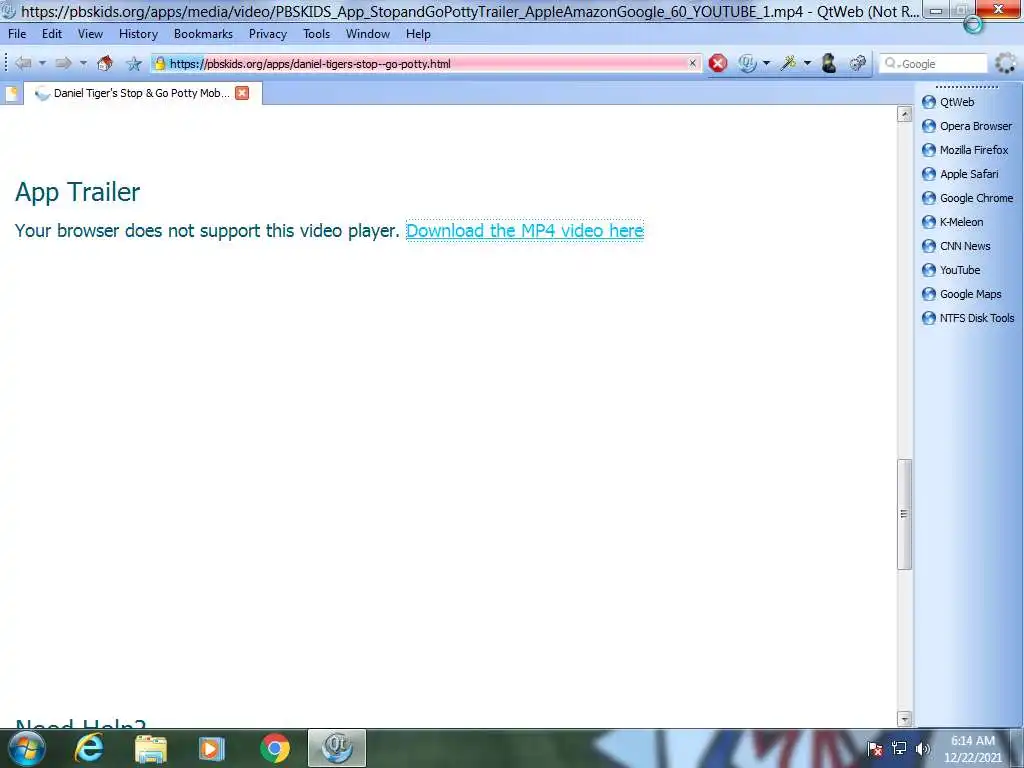Open the Bookmarks menu
The height and width of the screenshot is (768, 1024).
click(203, 34)
